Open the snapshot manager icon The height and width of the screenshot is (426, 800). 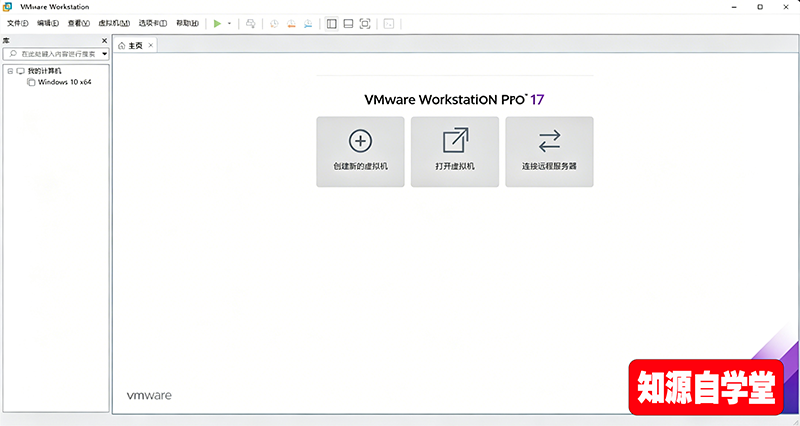tap(307, 23)
